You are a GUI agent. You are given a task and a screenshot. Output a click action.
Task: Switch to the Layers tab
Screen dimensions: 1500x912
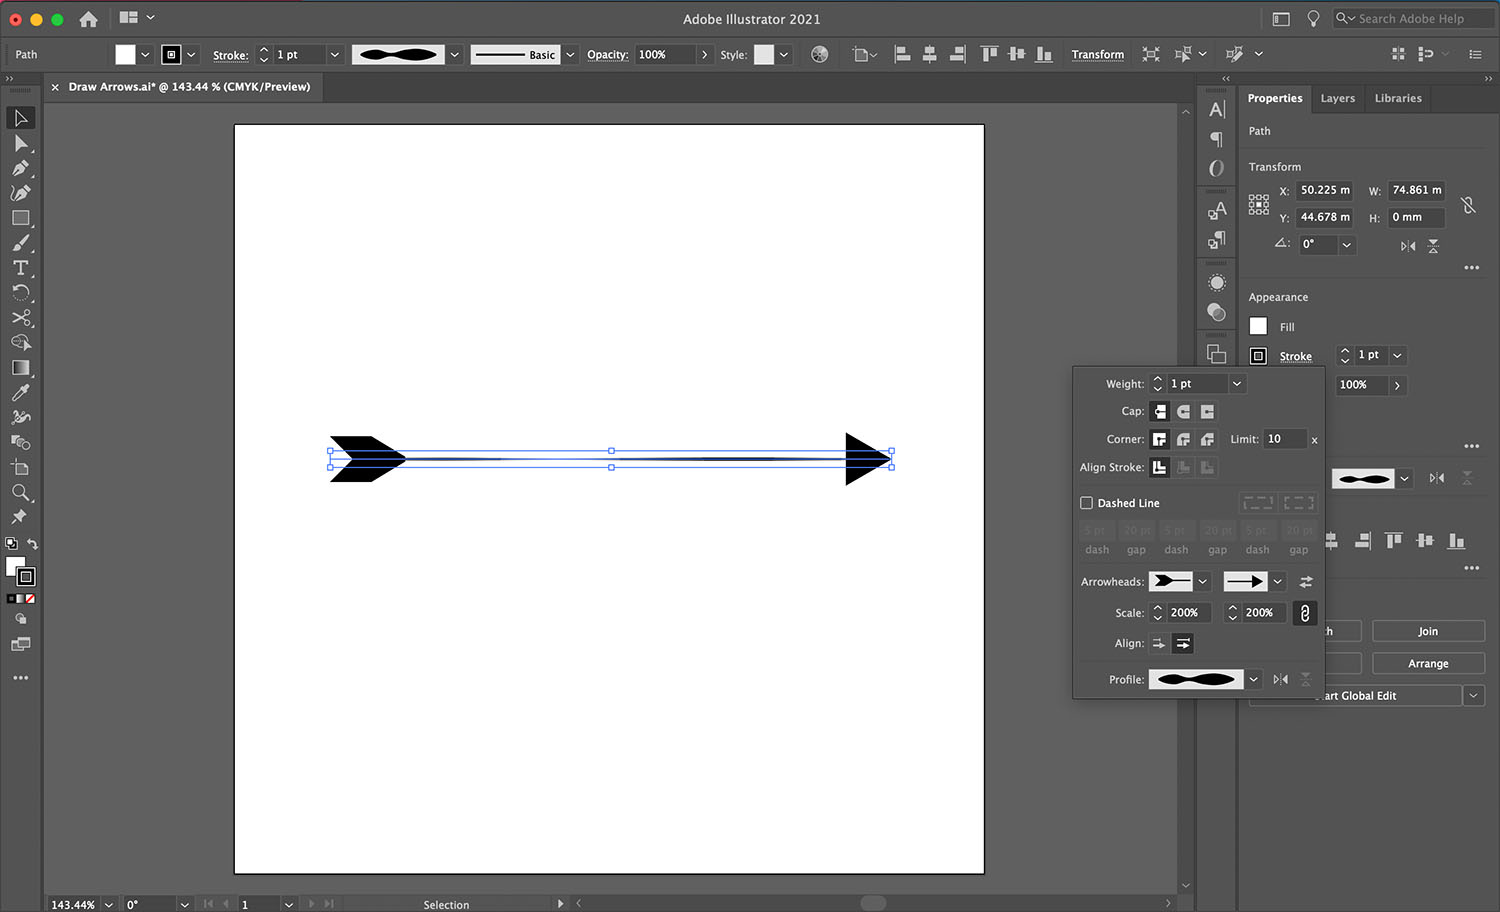click(x=1338, y=98)
